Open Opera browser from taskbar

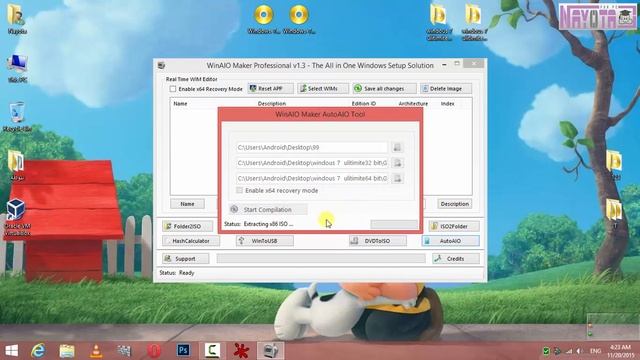tap(154, 351)
